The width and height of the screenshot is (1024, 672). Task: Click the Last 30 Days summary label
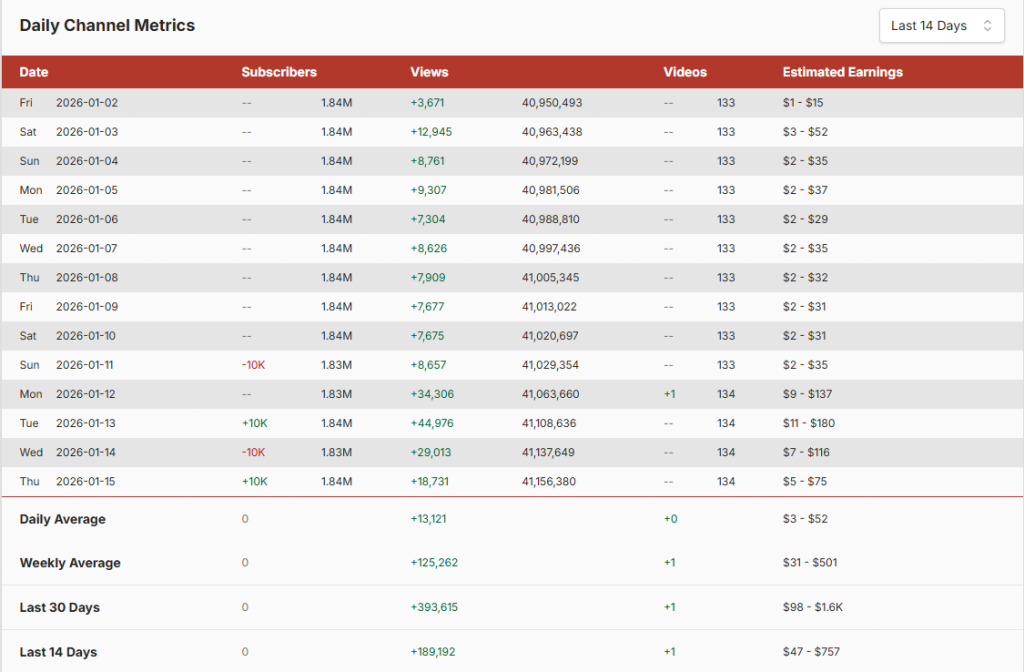60,607
